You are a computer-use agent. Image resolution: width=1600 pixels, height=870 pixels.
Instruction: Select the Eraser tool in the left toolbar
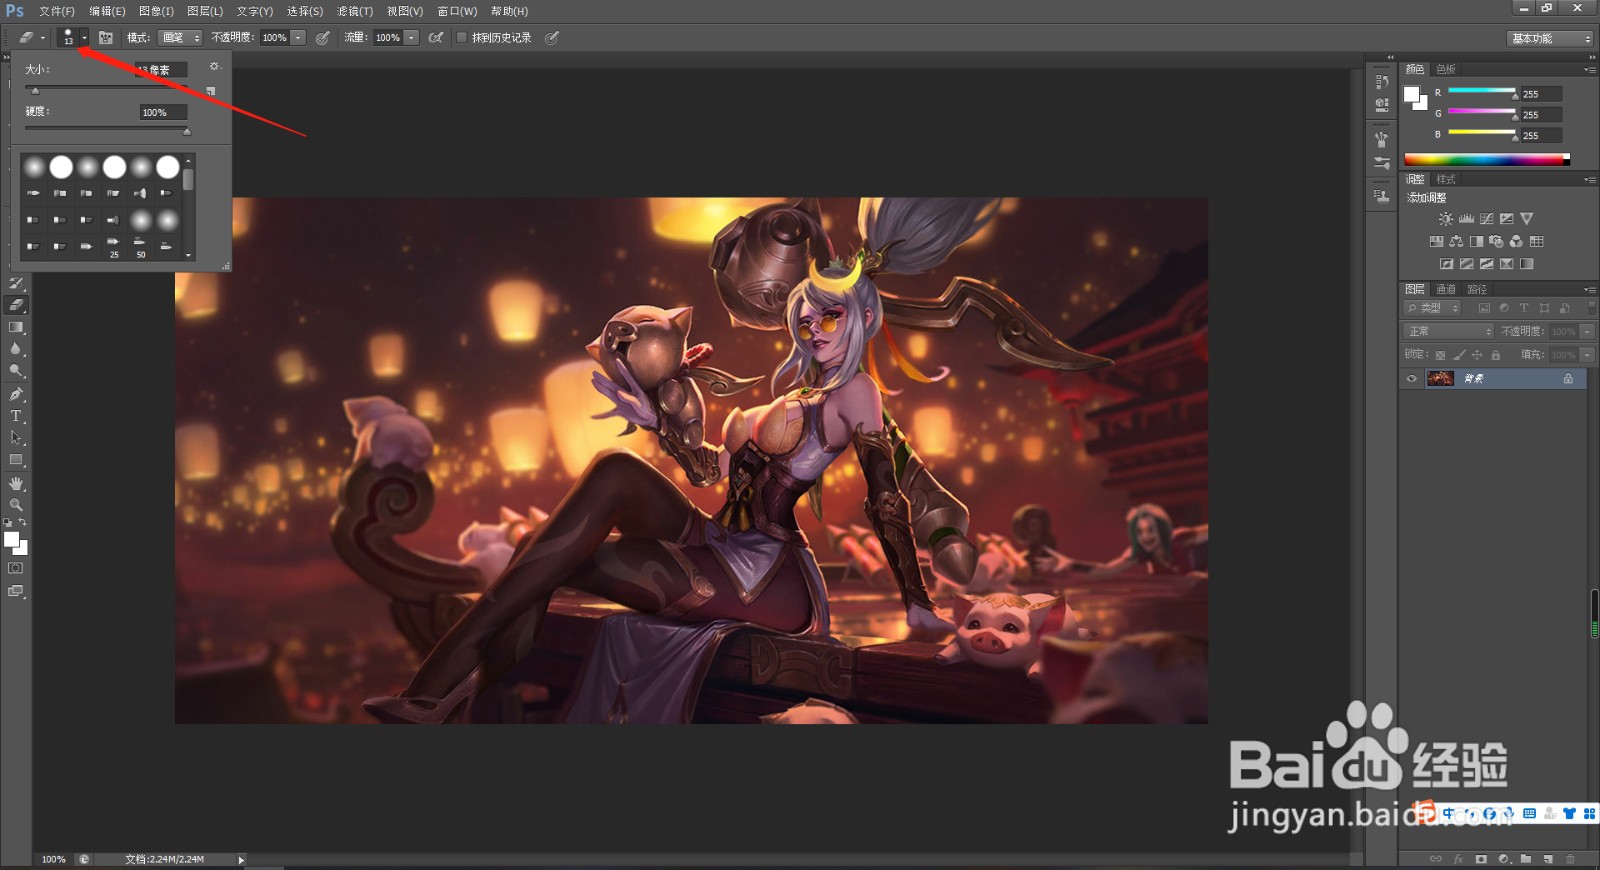16,305
